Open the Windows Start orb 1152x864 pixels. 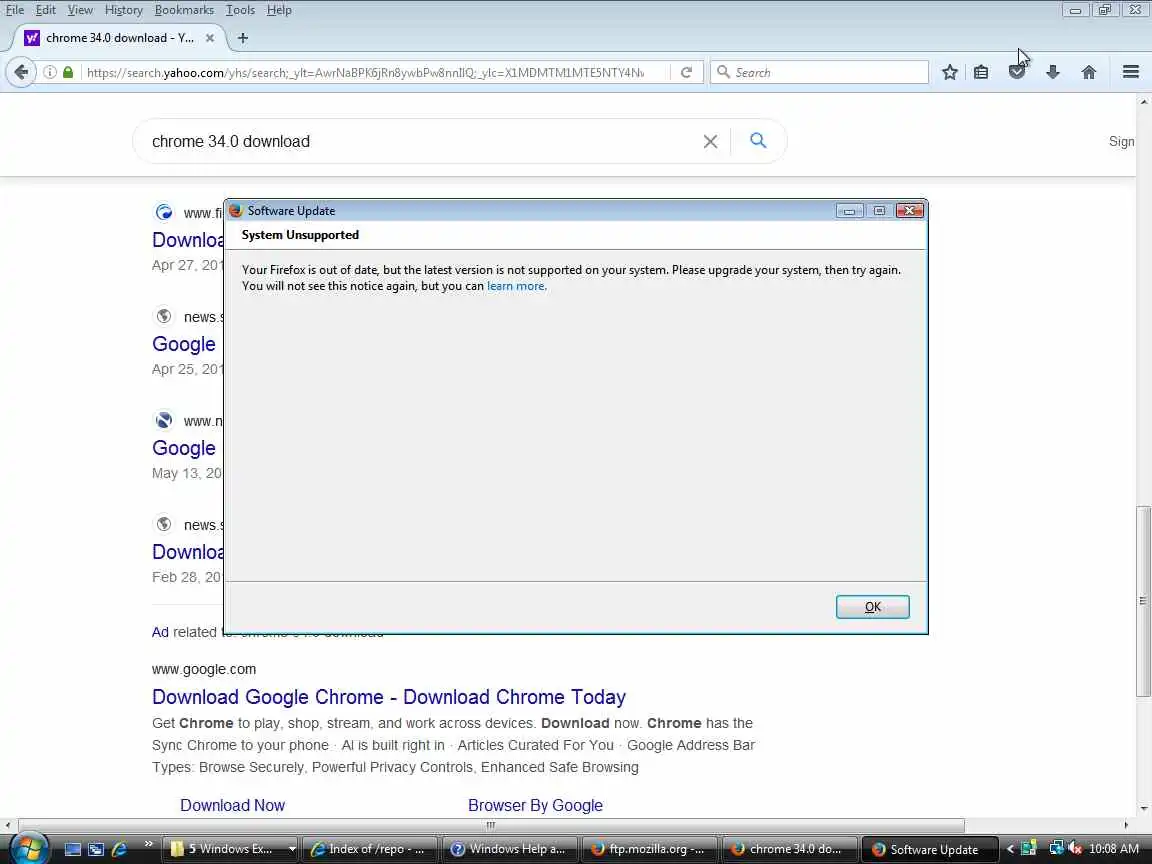click(29, 849)
